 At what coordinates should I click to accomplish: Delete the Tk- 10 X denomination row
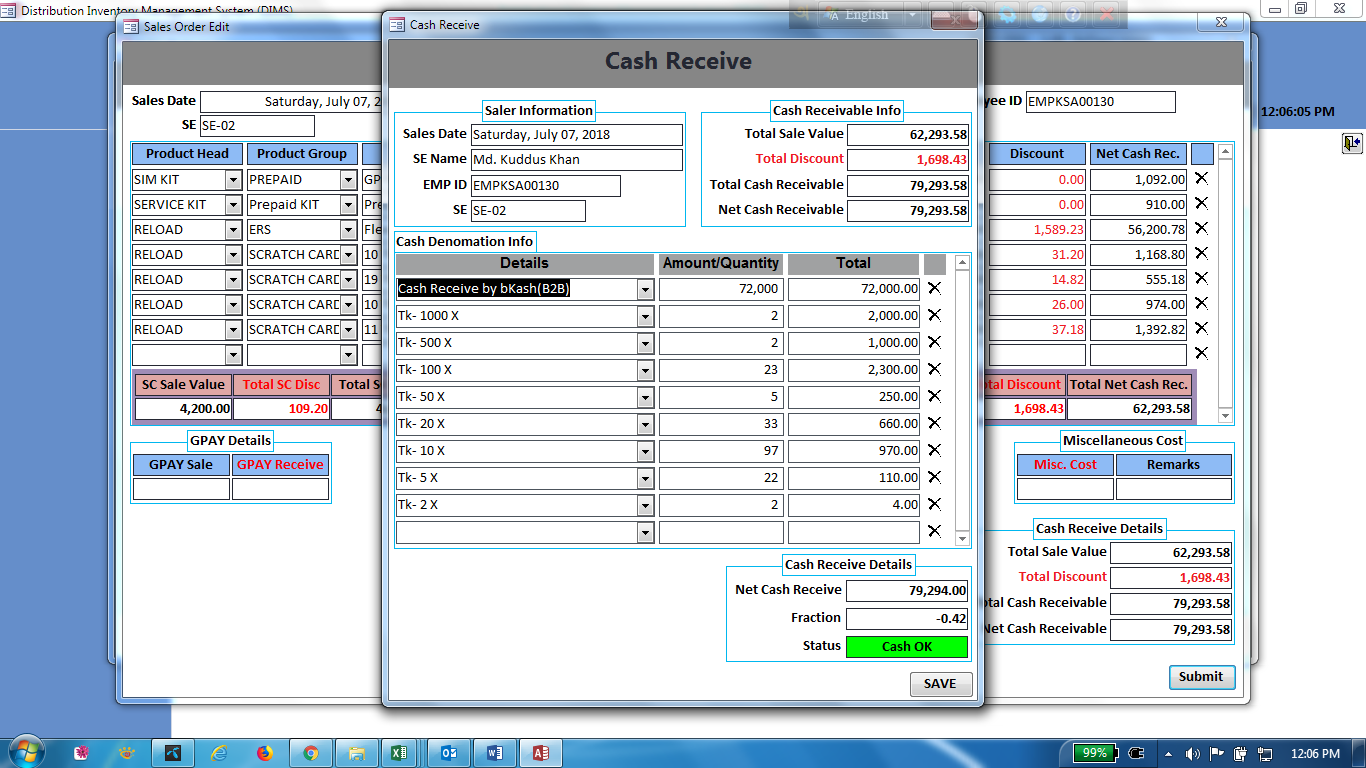(934, 450)
